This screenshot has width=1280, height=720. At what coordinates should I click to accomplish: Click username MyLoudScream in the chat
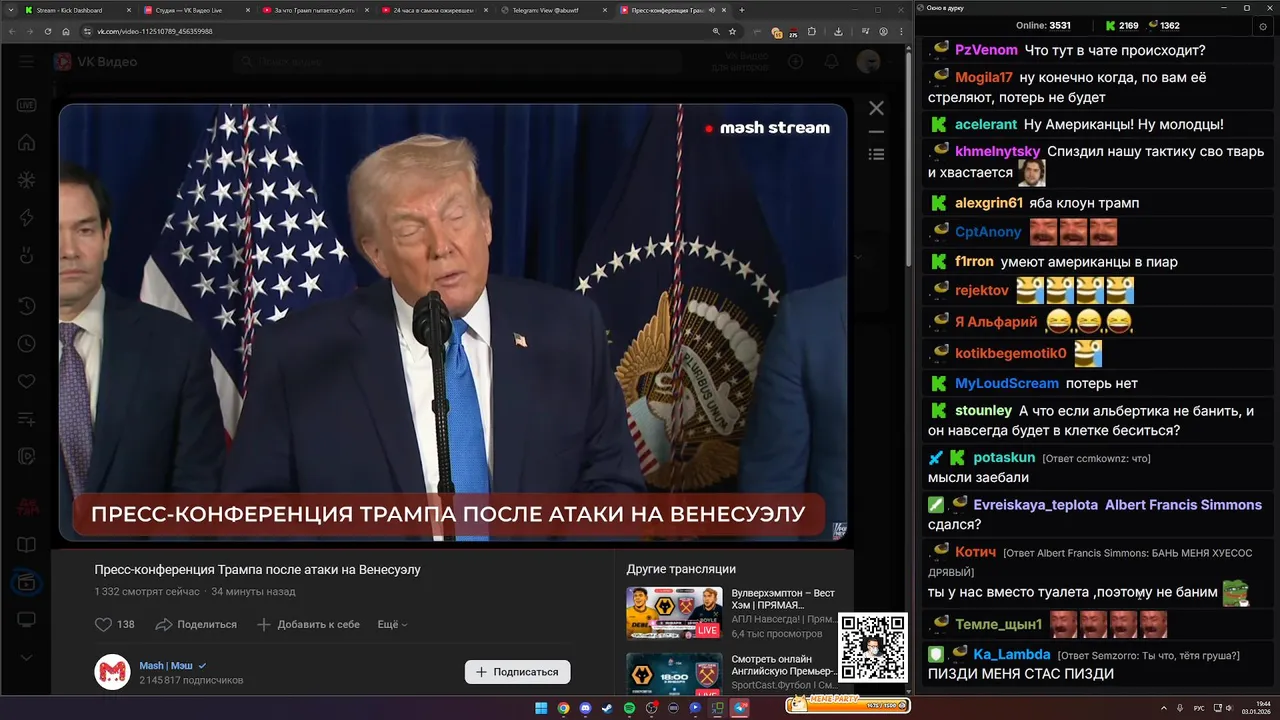click(1006, 383)
